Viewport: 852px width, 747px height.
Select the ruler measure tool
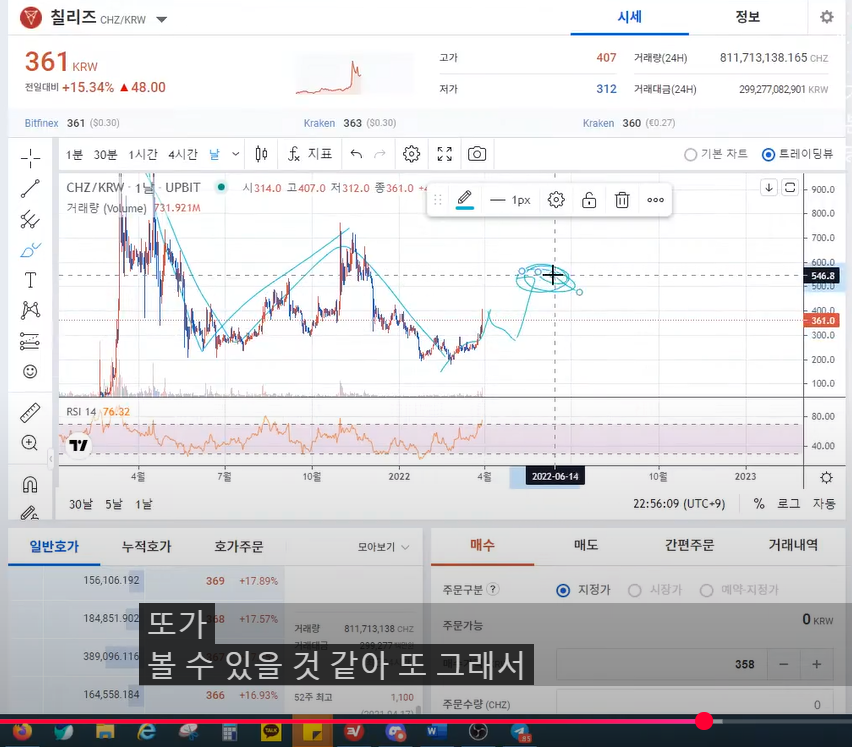(x=30, y=412)
